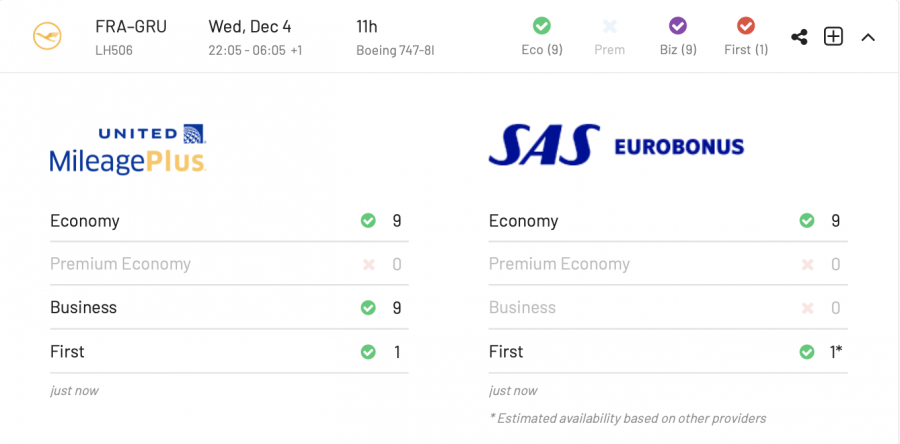Click the estimated availability footnote text
Image resolution: width=900 pixels, height=444 pixels.
click(x=627, y=418)
